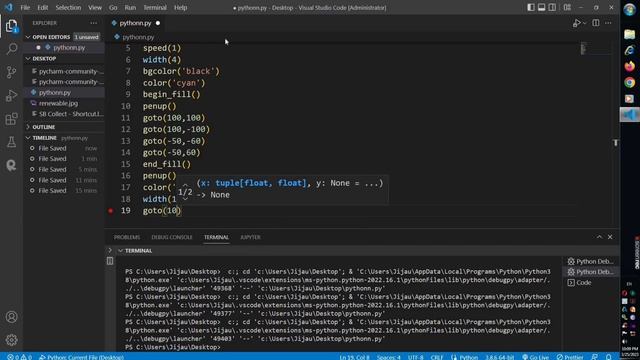Select the File Saved 5 mins timeline entry
This screenshot has width=640, height=360.
click(64, 169)
